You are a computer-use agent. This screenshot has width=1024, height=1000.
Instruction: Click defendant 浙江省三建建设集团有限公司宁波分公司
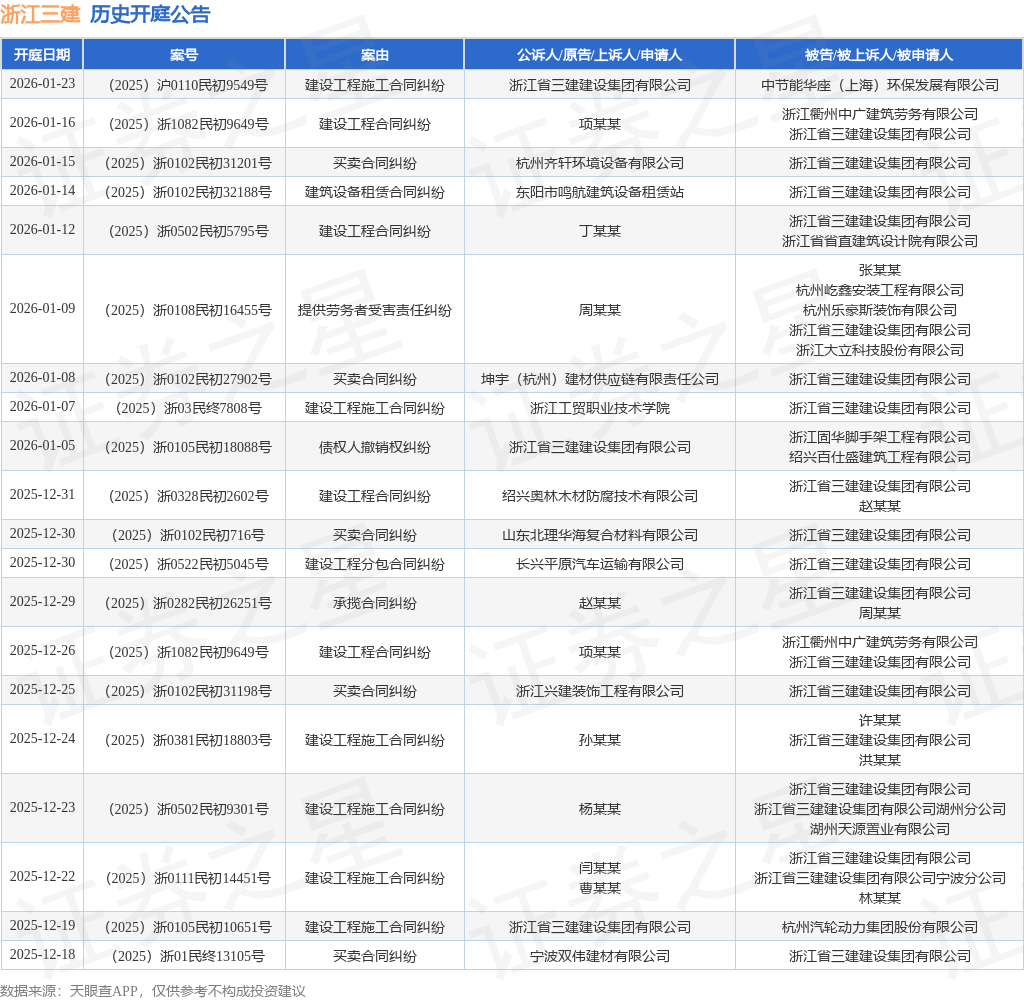point(880,878)
